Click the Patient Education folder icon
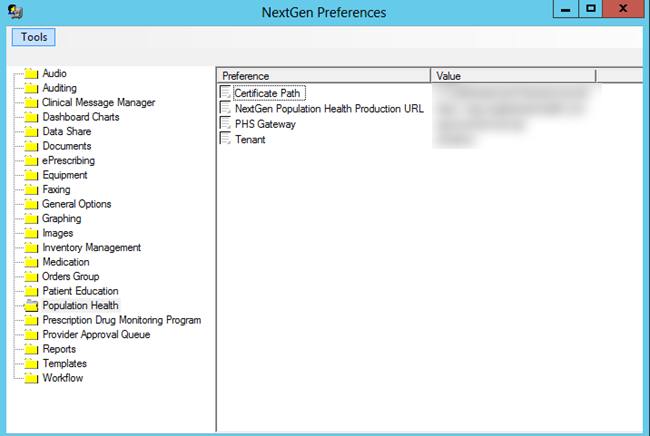 31,291
